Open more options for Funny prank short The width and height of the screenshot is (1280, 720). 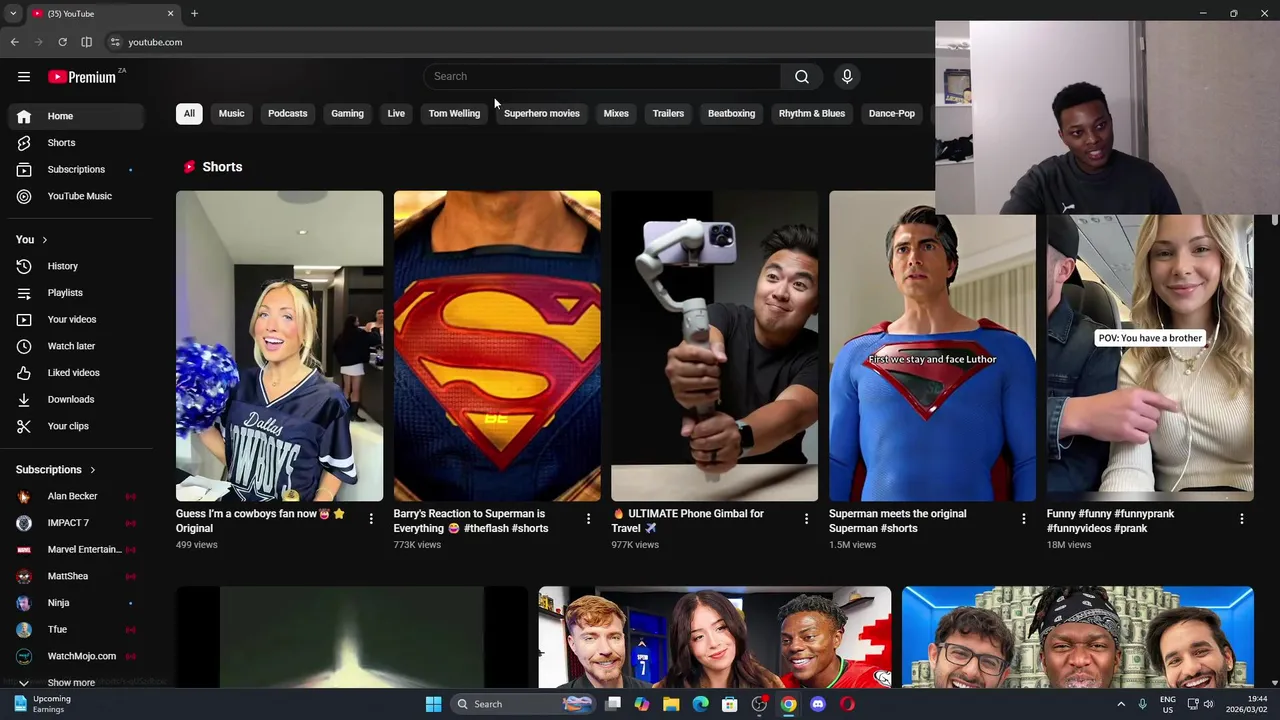pos(1241,519)
